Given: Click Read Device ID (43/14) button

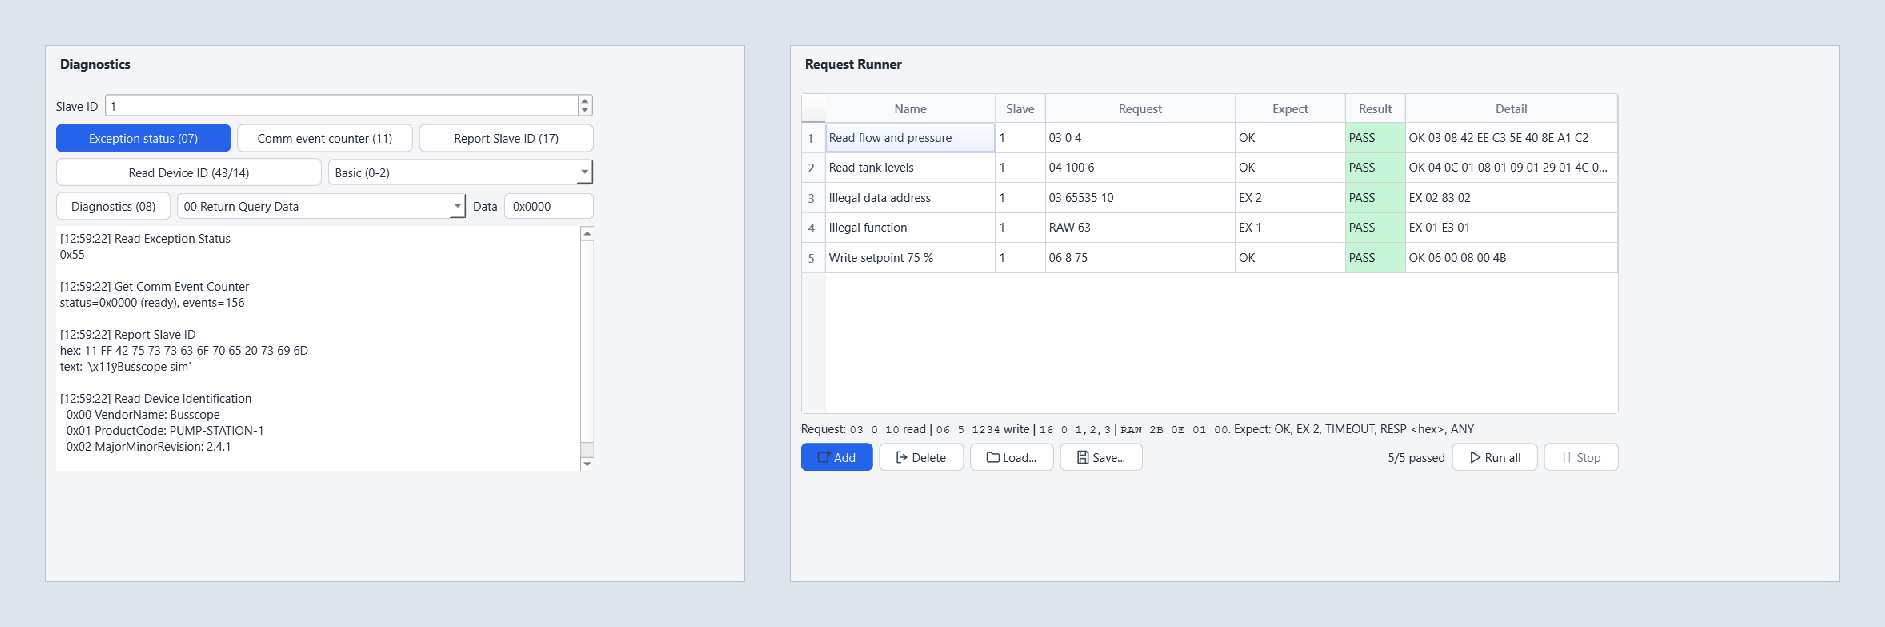Looking at the screenshot, I should coord(189,172).
